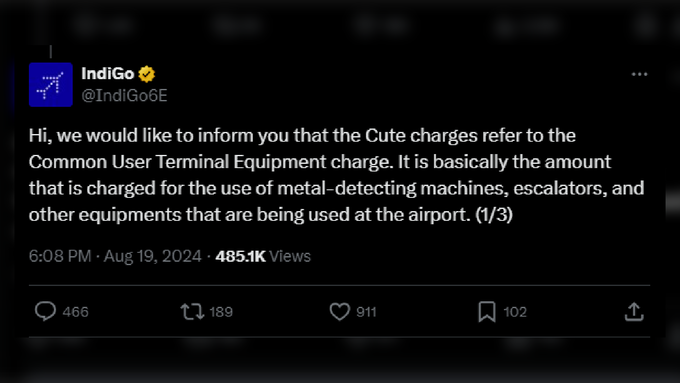680x383 pixels.
Task: Open the IndiGo display name link
Action: [x=108, y=74]
